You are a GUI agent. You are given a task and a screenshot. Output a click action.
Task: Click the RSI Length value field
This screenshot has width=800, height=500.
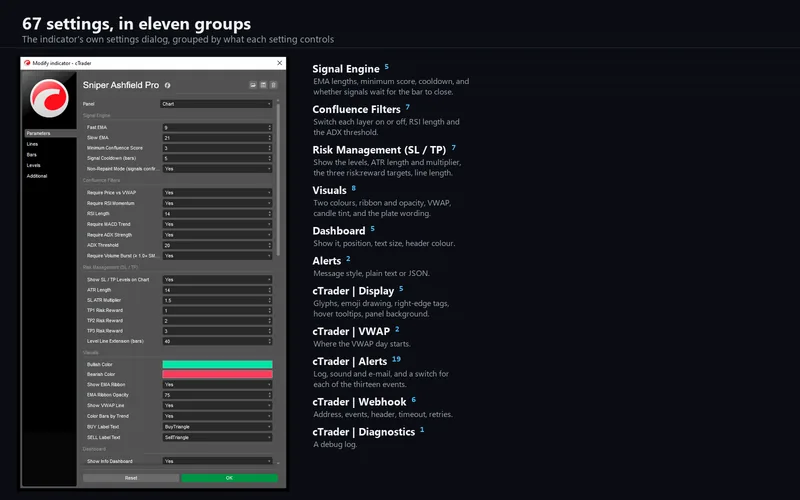point(215,213)
